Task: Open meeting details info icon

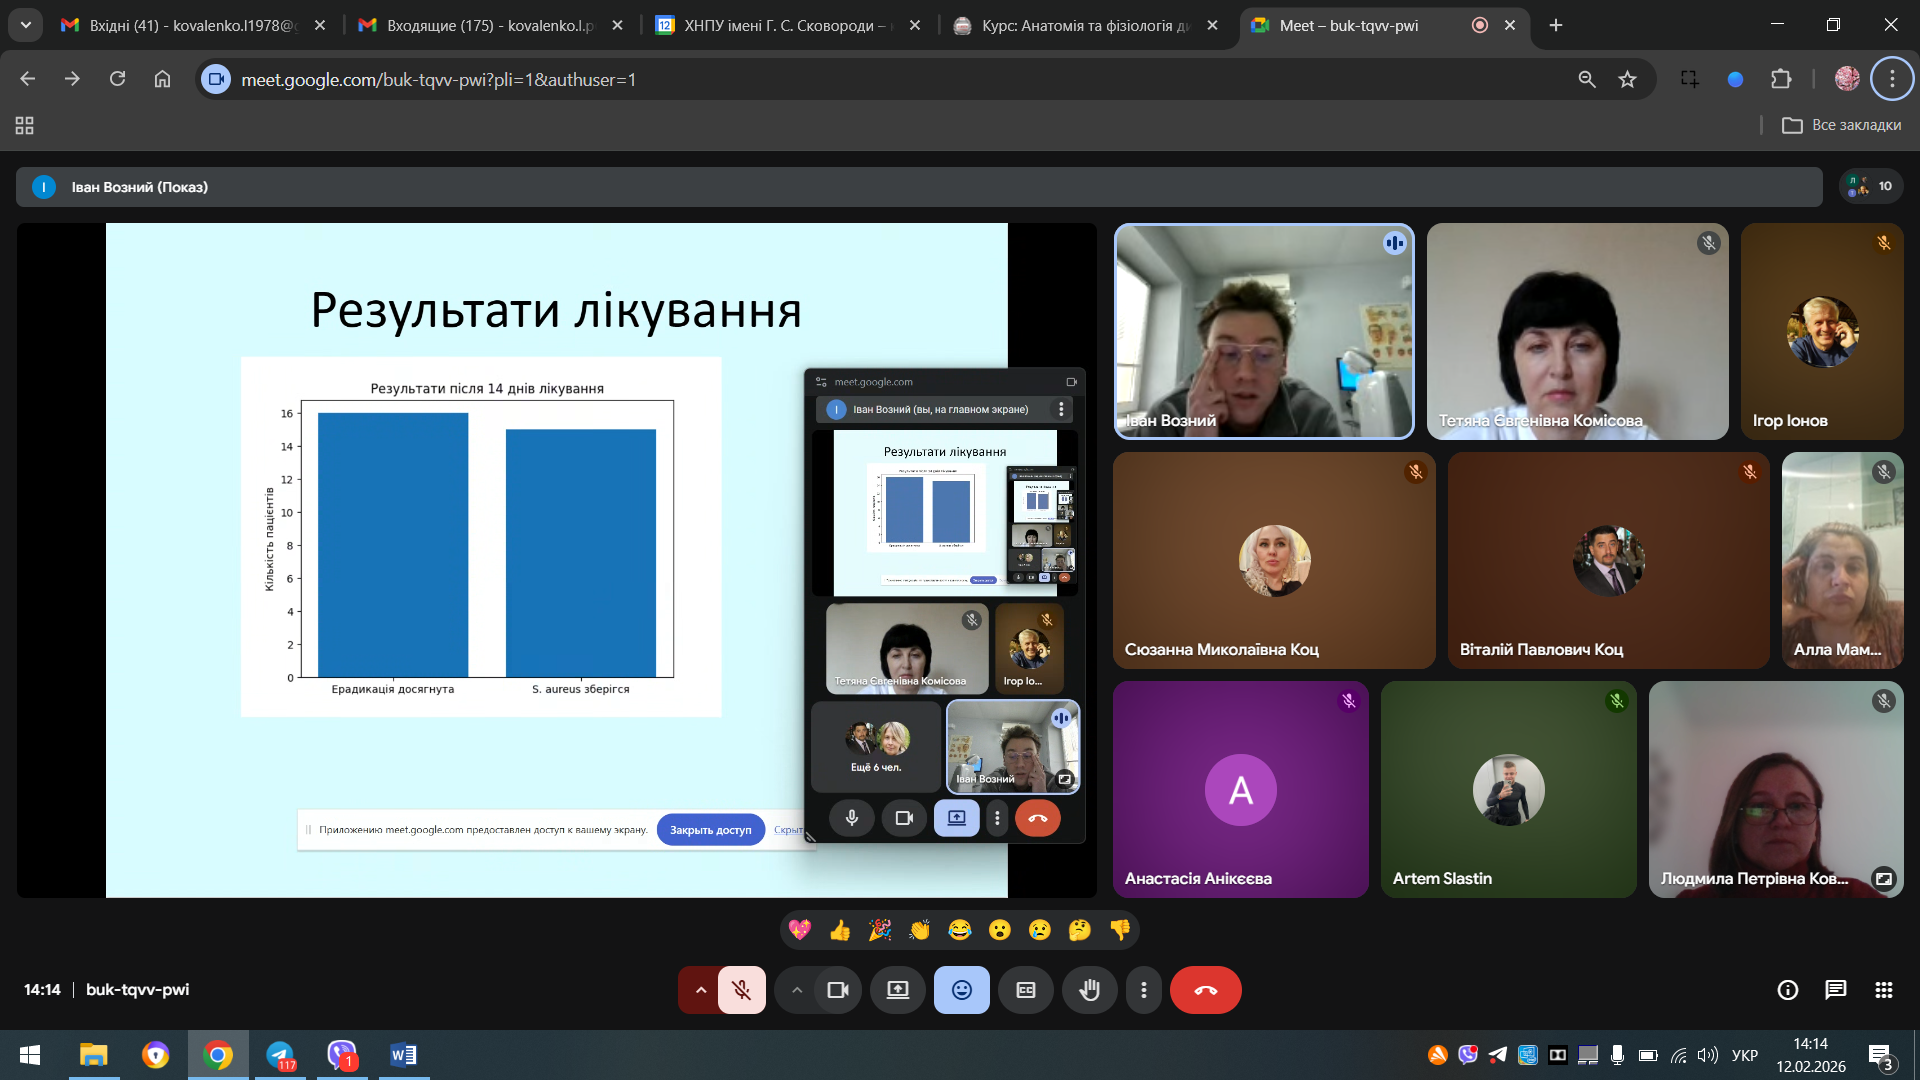Action: coord(1787,990)
